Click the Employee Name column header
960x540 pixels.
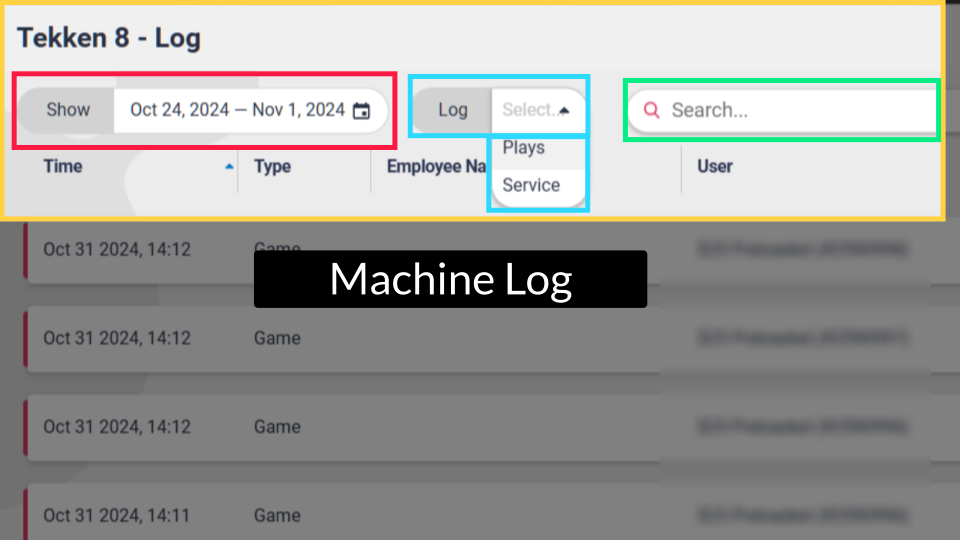pyautogui.click(x=437, y=167)
